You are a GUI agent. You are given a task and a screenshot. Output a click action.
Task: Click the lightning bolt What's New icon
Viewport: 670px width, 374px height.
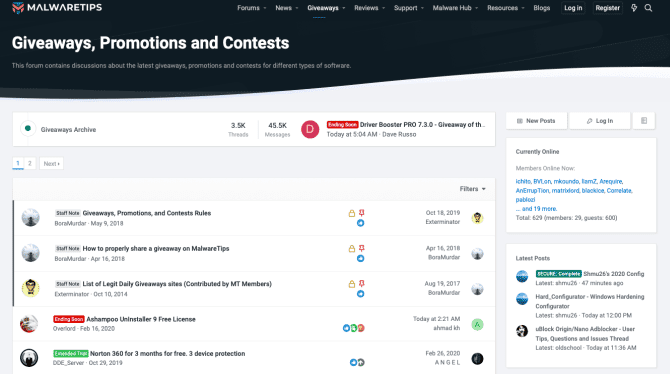point(634,8)
